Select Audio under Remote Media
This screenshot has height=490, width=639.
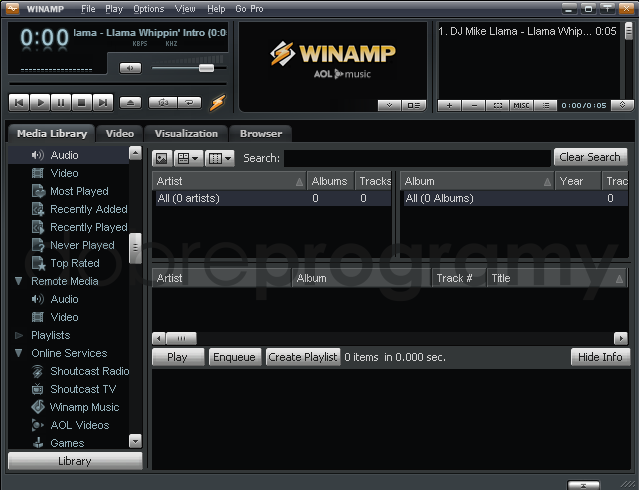coord(64,299)
